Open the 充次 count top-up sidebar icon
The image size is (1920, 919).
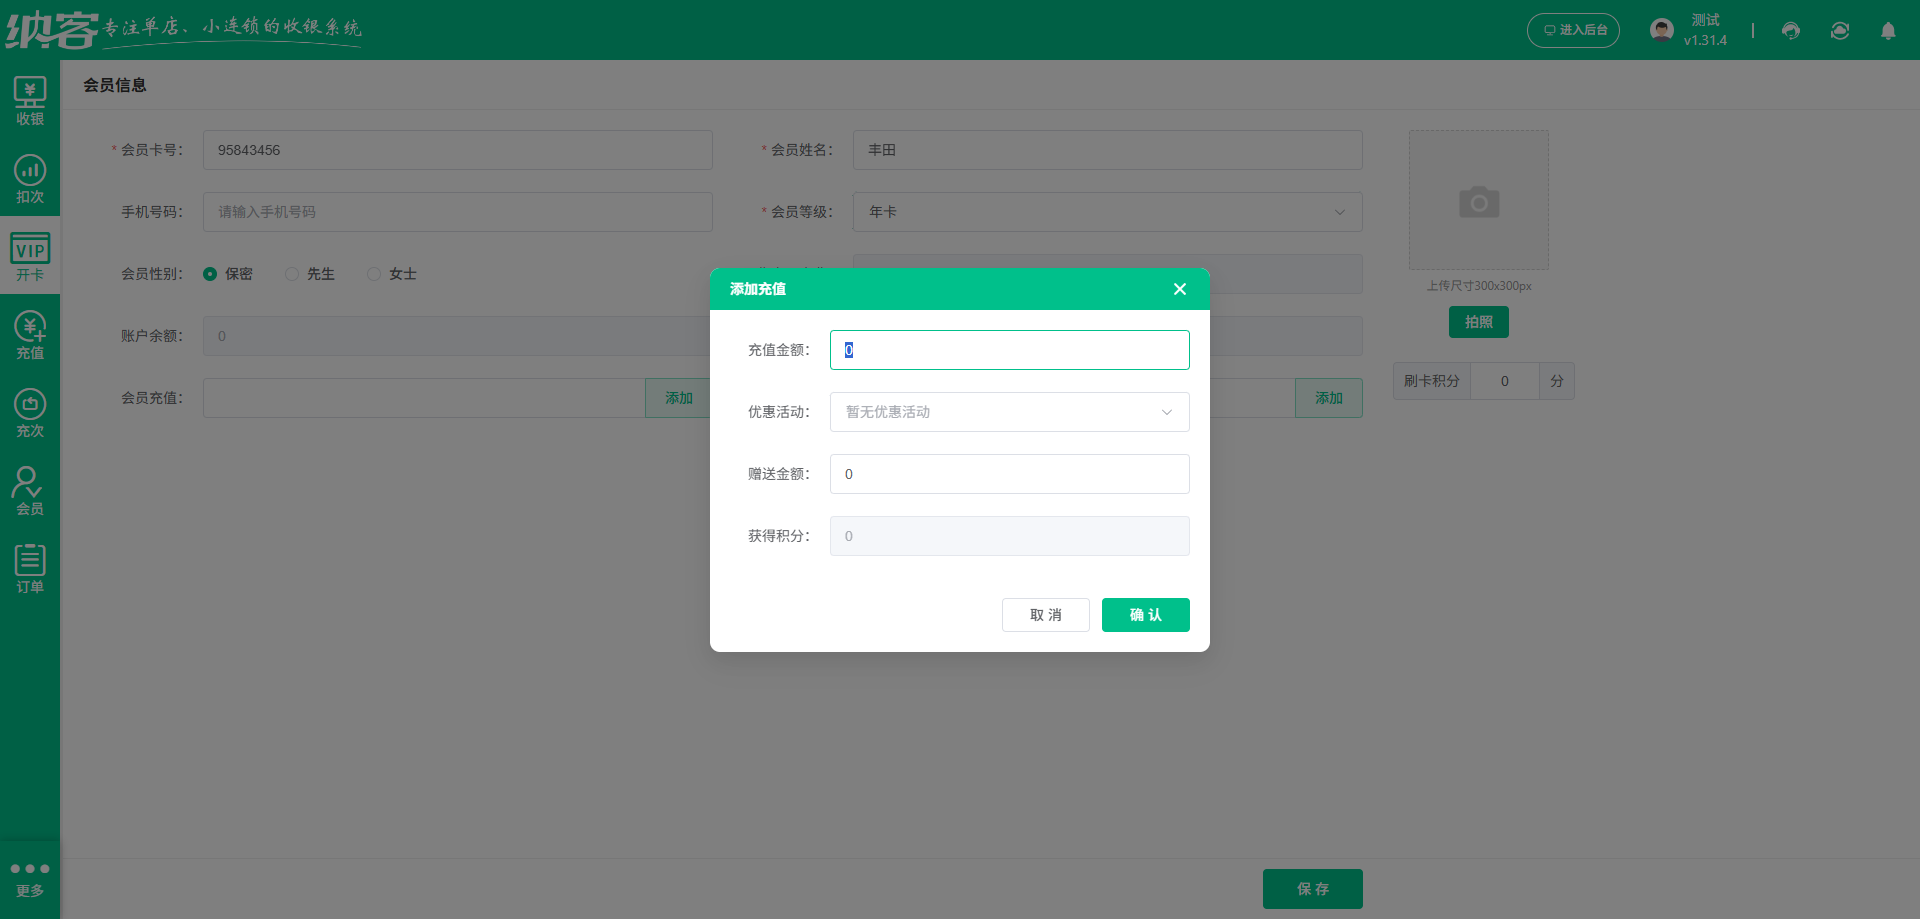click(30, 413)
